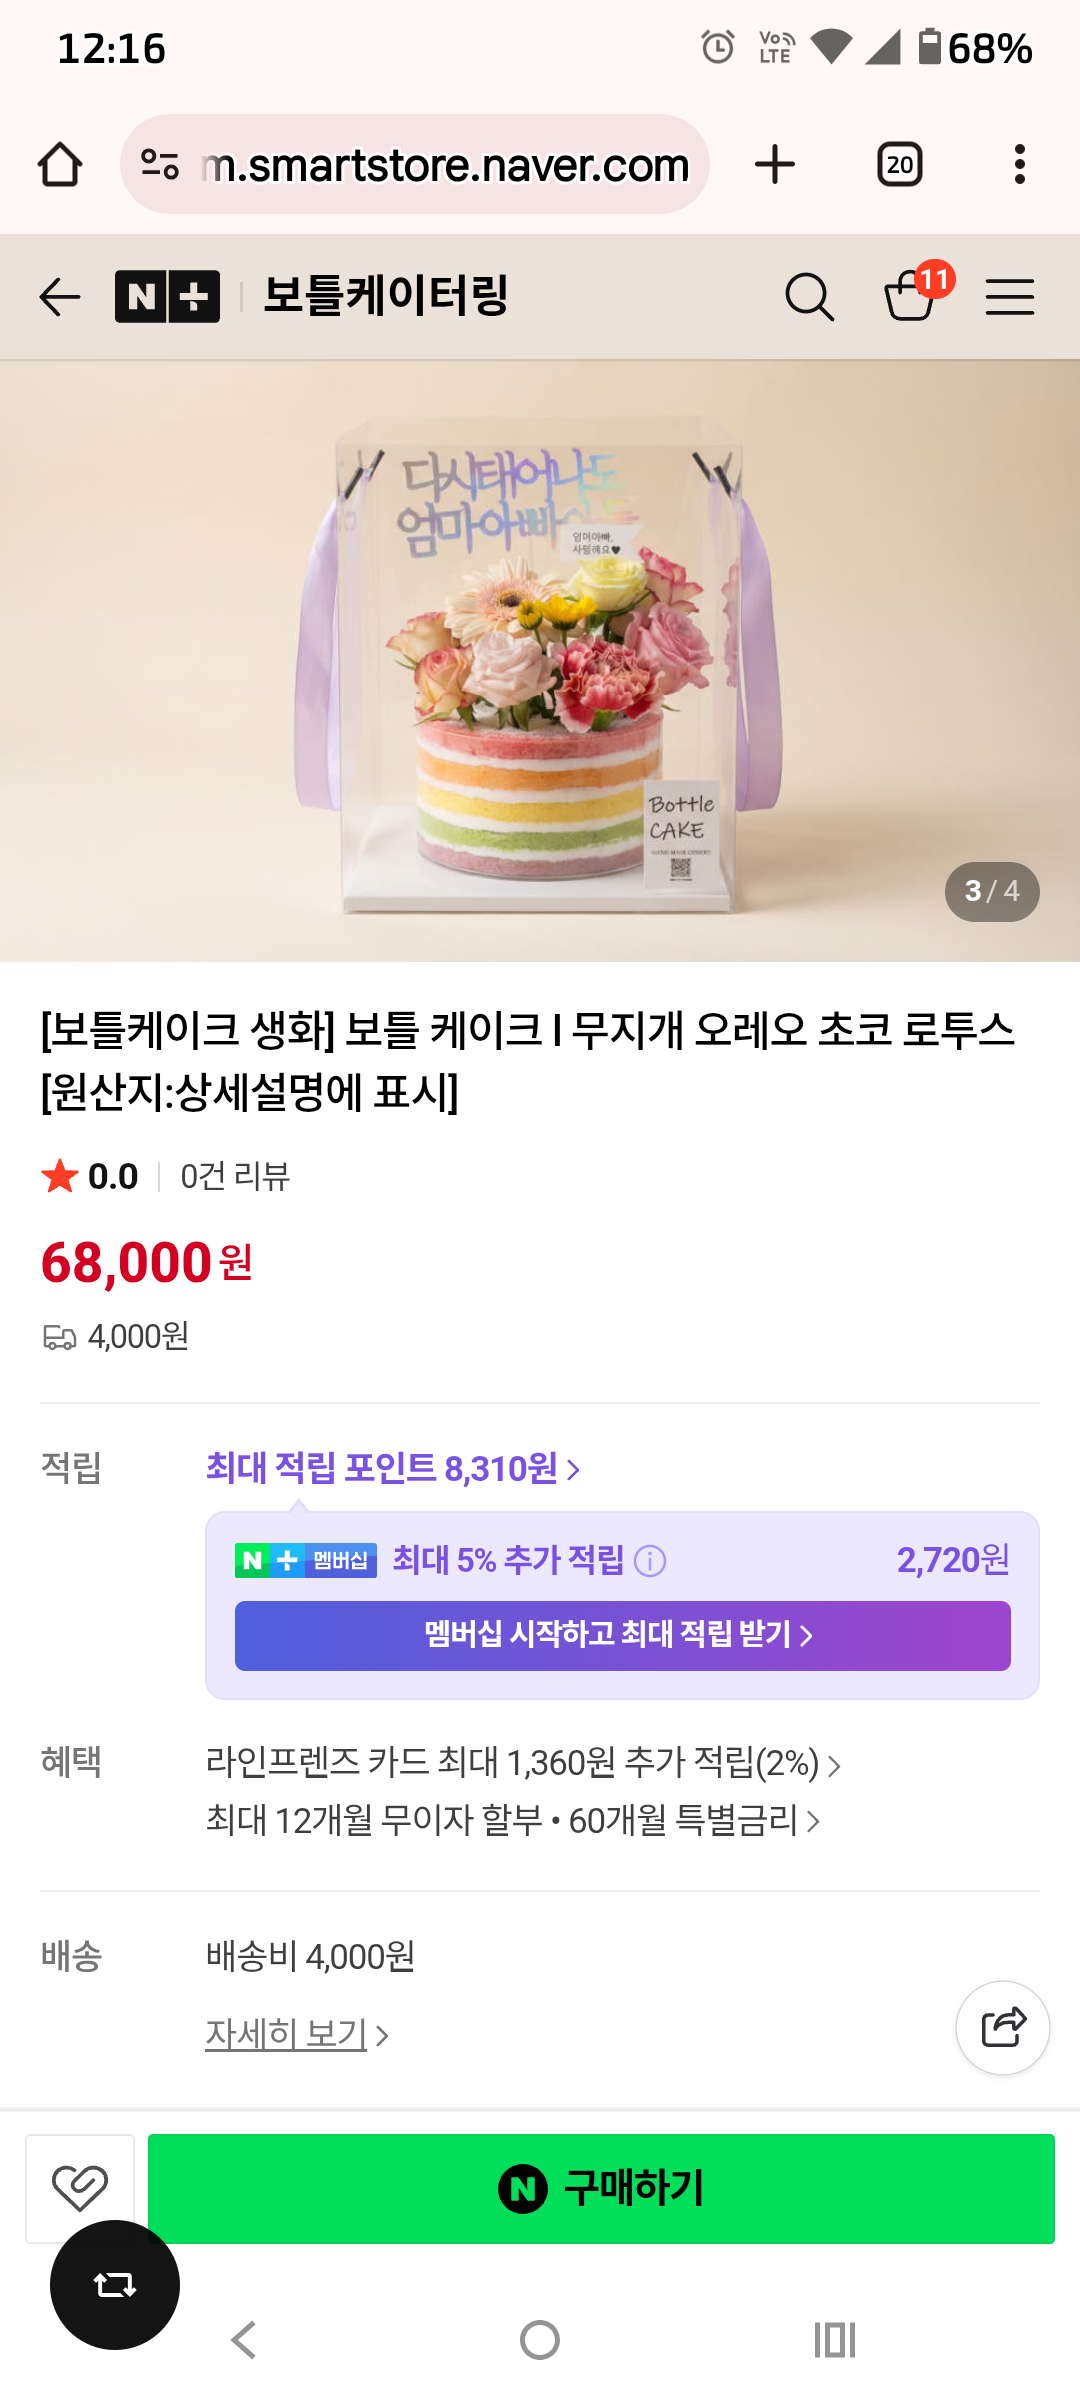Image resolution: width=1080 pixels, height=2400 pixels.
Task: Open the tab switcher showing 20 tabs
Action: (900, 164)
